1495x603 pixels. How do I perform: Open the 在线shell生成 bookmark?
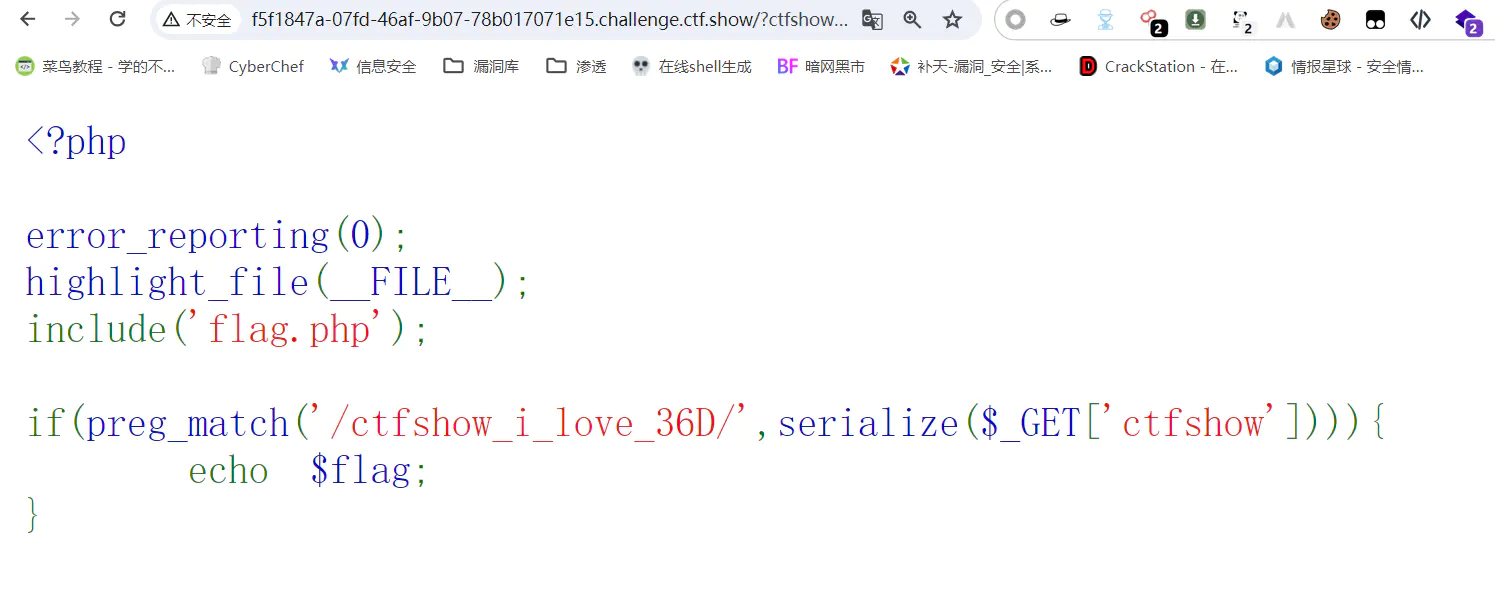[x=692, y=66]
